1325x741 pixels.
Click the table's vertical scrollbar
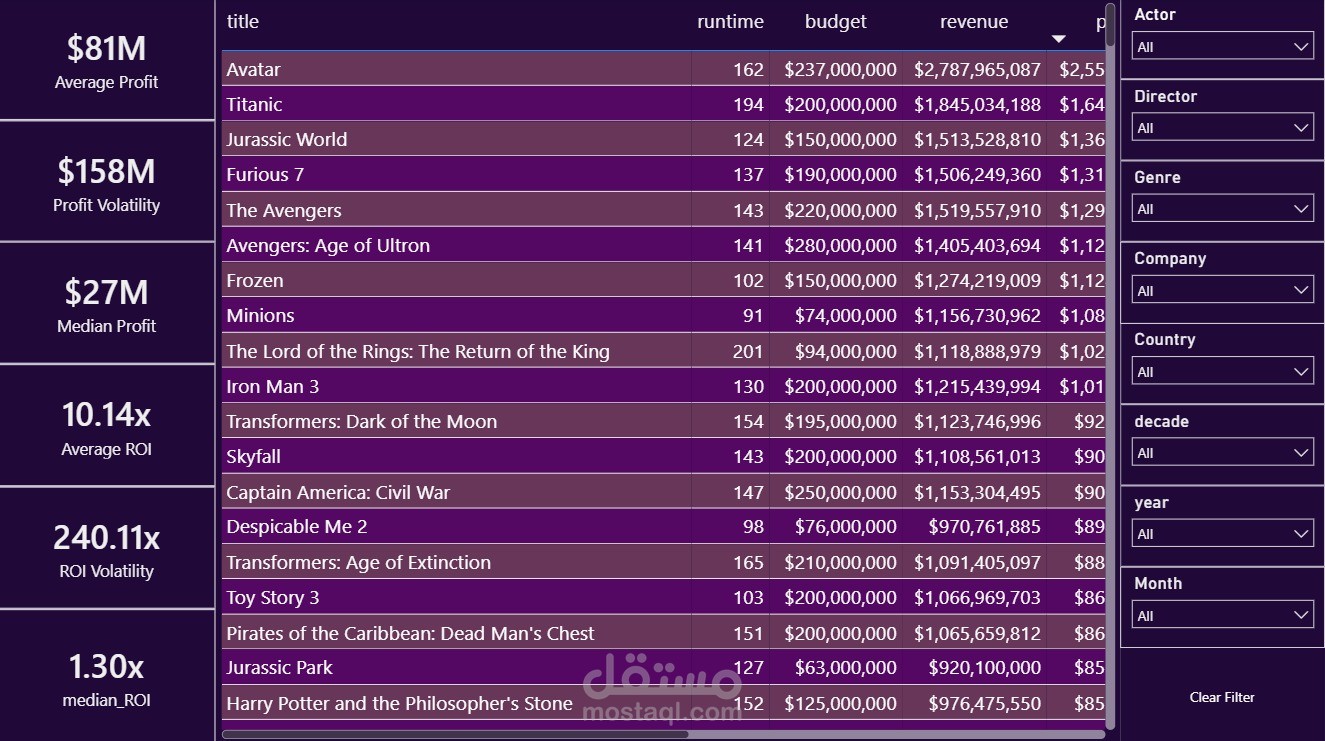[1110, 25]
